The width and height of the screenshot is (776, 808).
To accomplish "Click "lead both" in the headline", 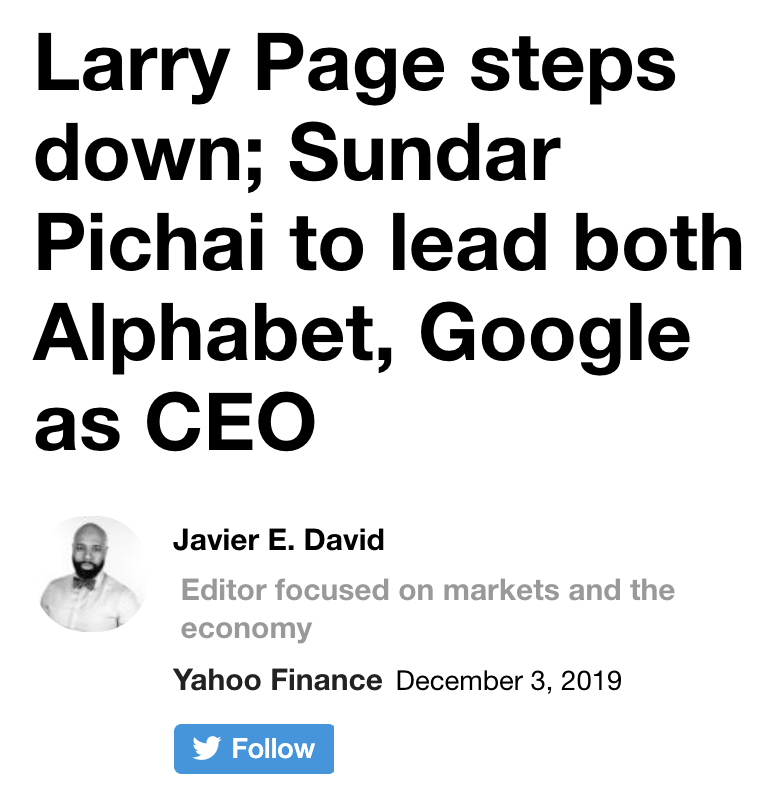I will tap(567, 242).
